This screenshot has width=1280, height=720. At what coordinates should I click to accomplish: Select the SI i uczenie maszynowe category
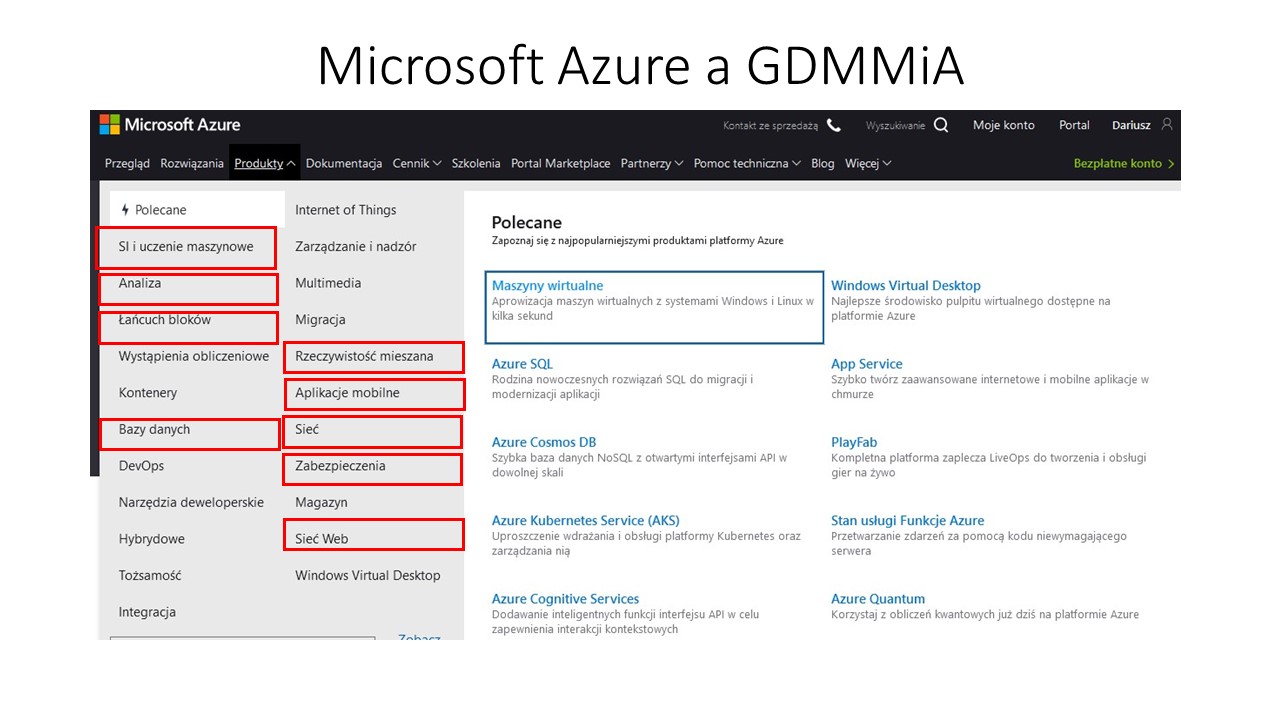coord(186,246)
